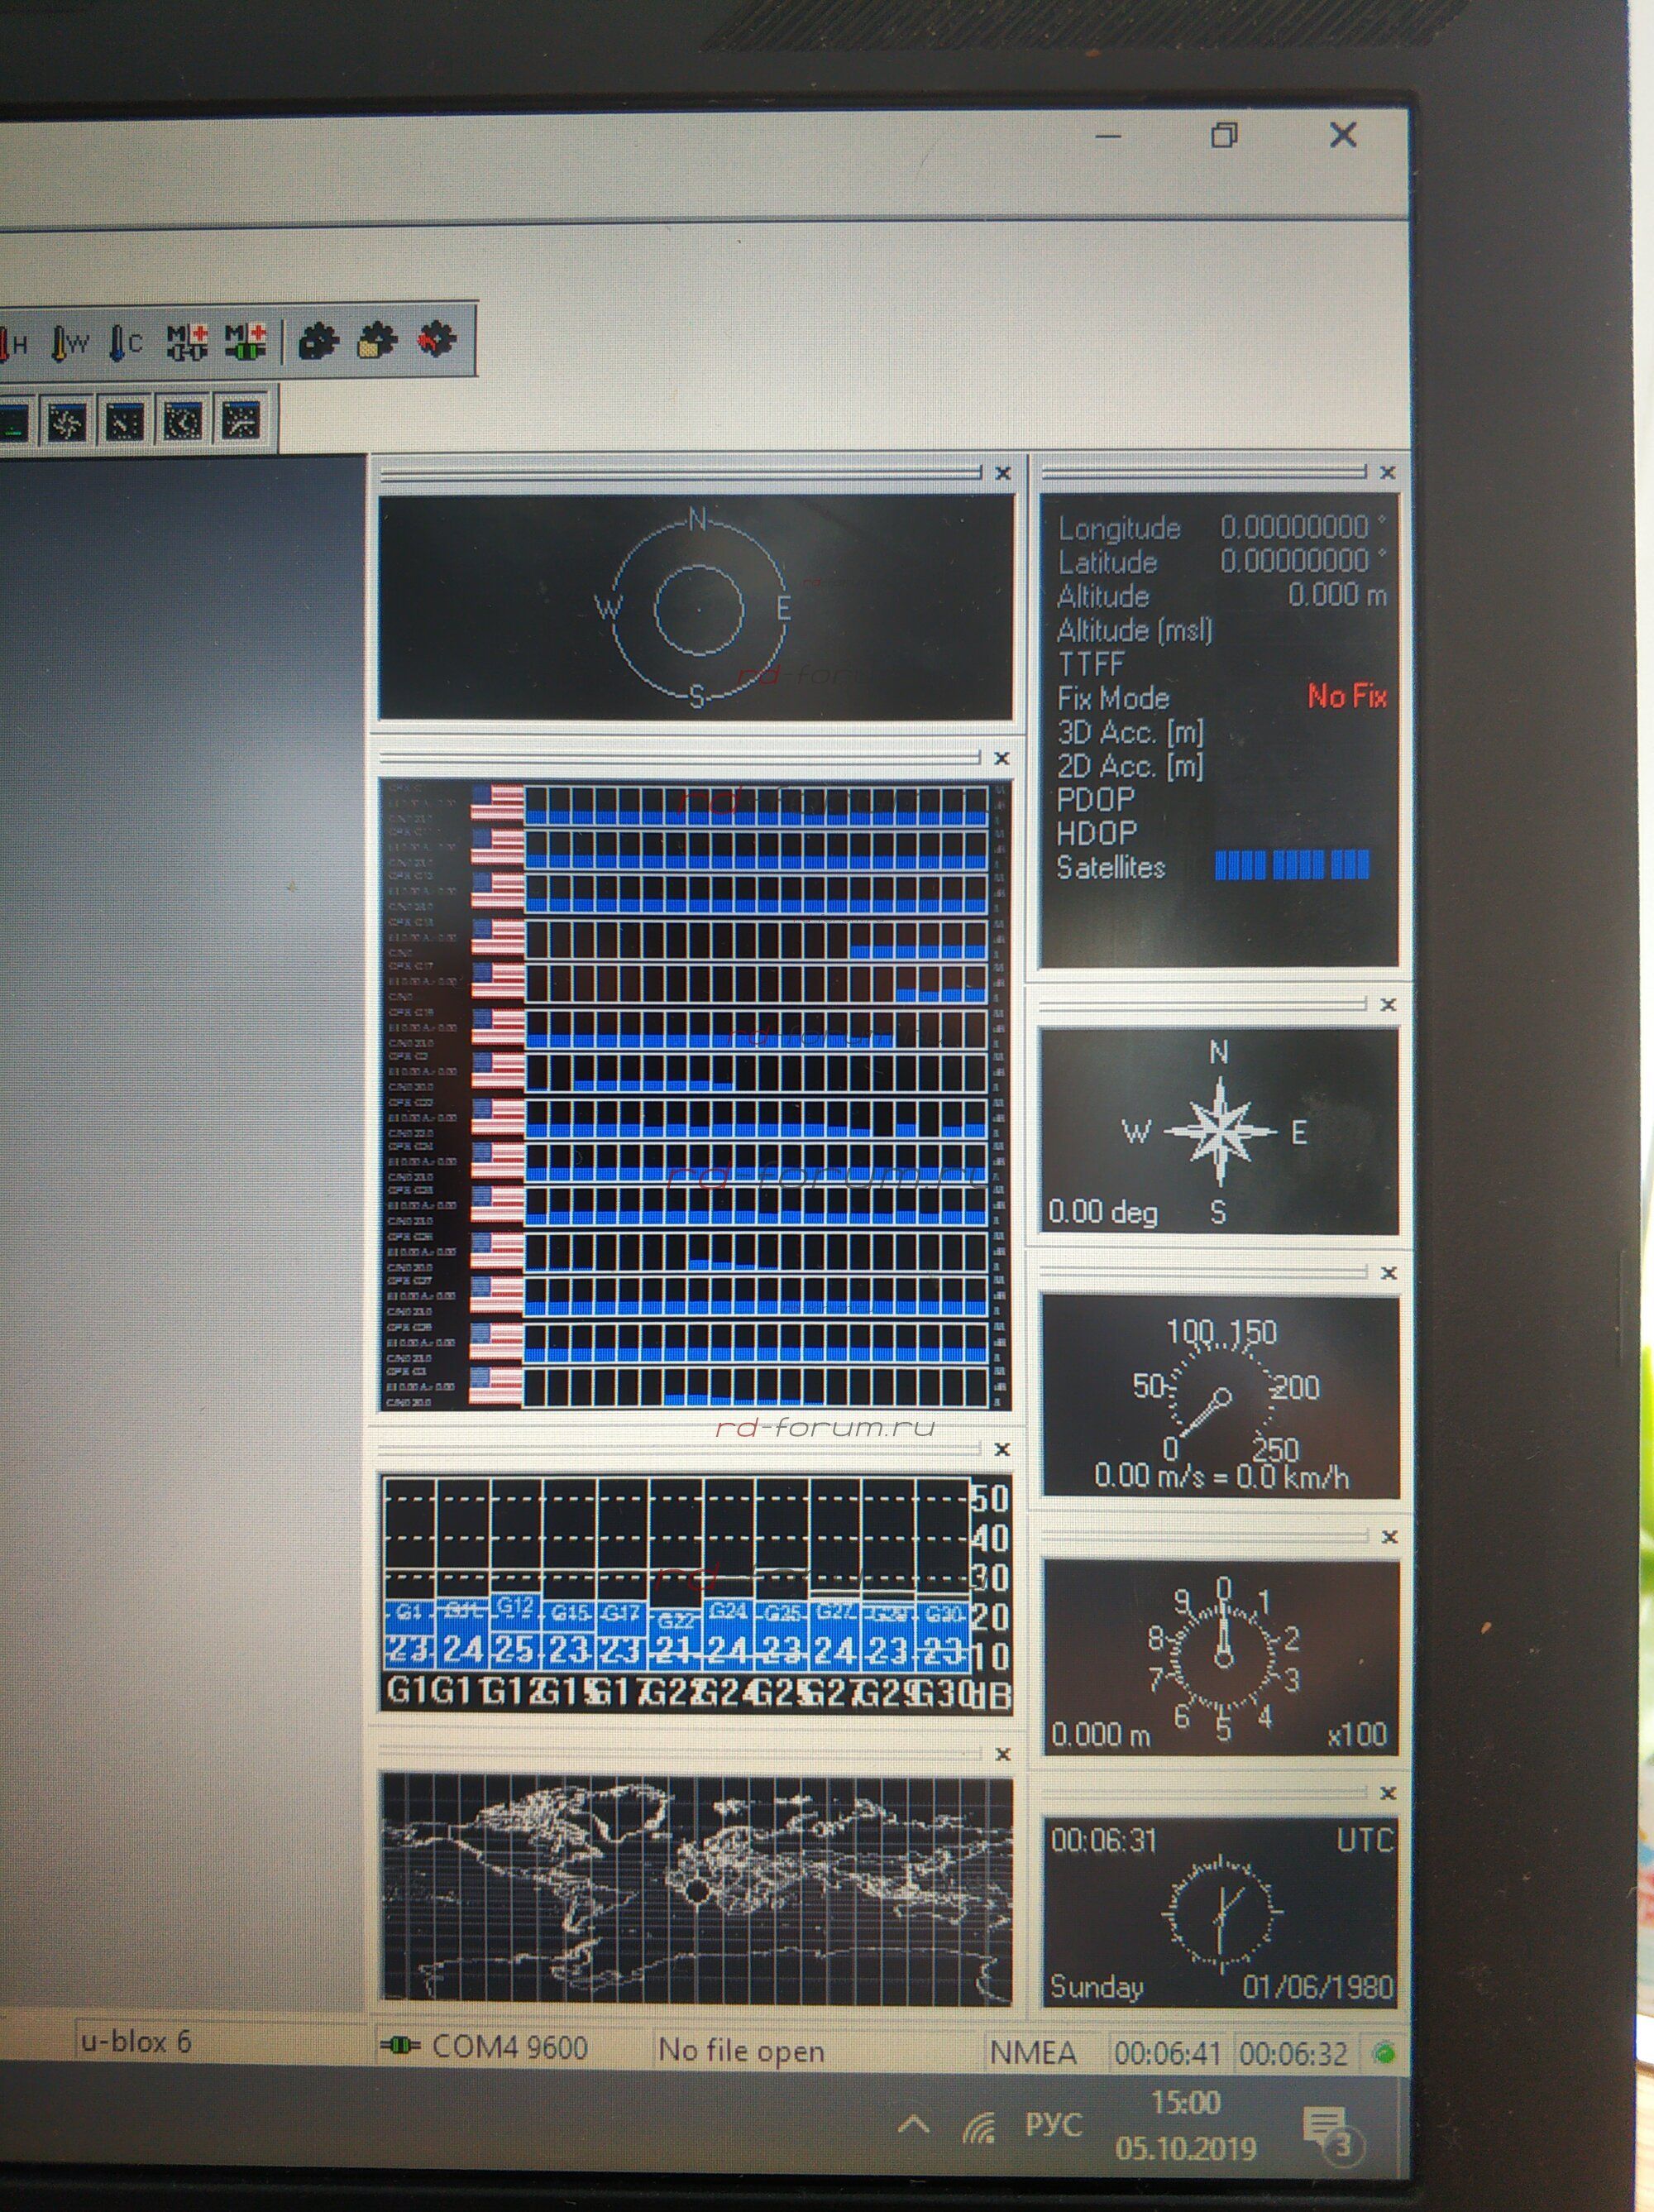The width and height of the screenshot is (1654, 2212).
Task: Click the 00:06:32 status bar timer
Action: (x=1293, y=2054)
